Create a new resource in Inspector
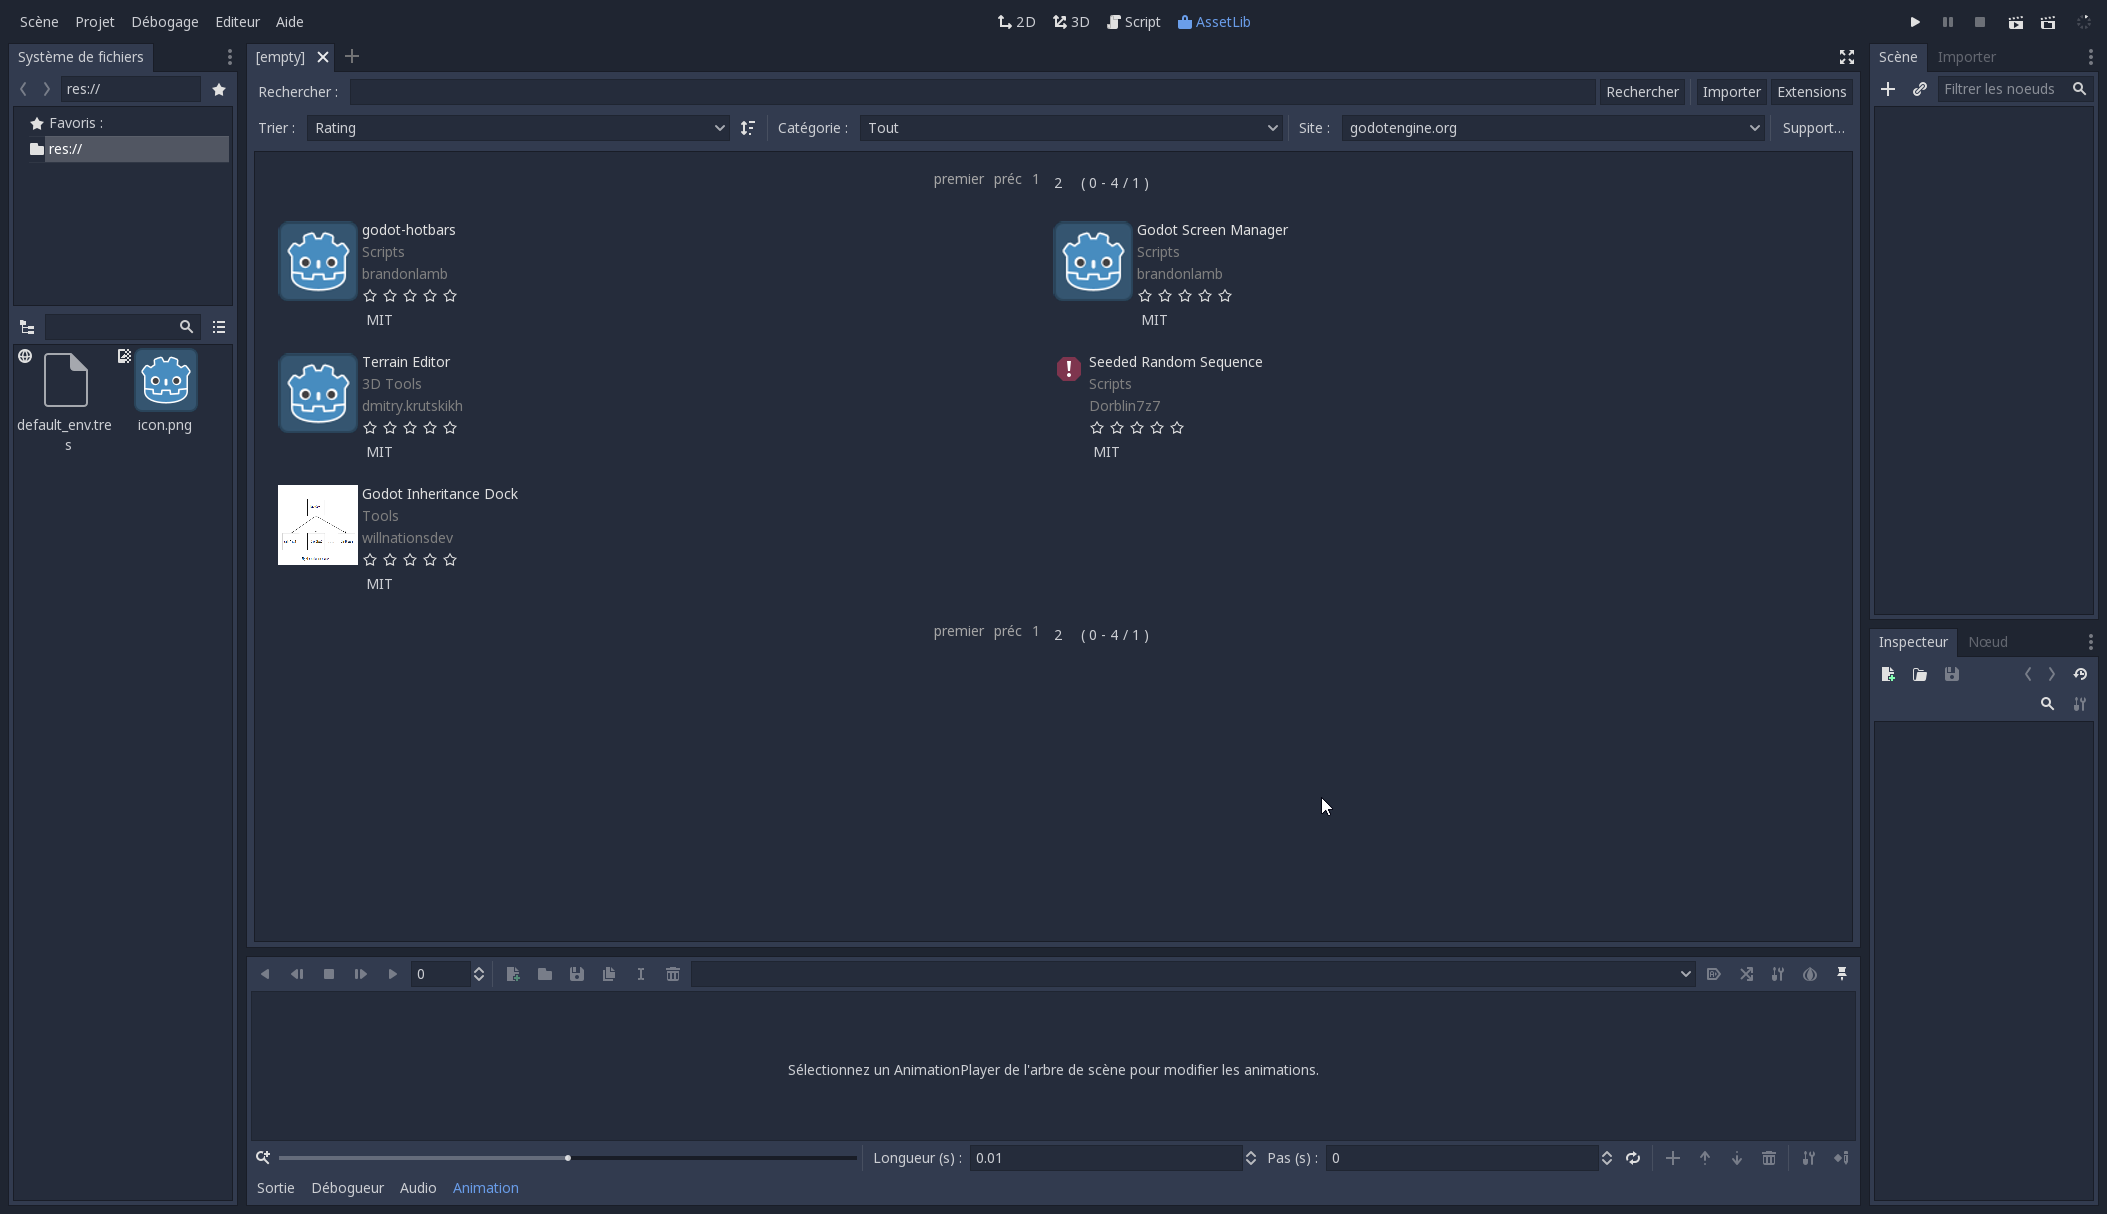 click(1887, 674)
